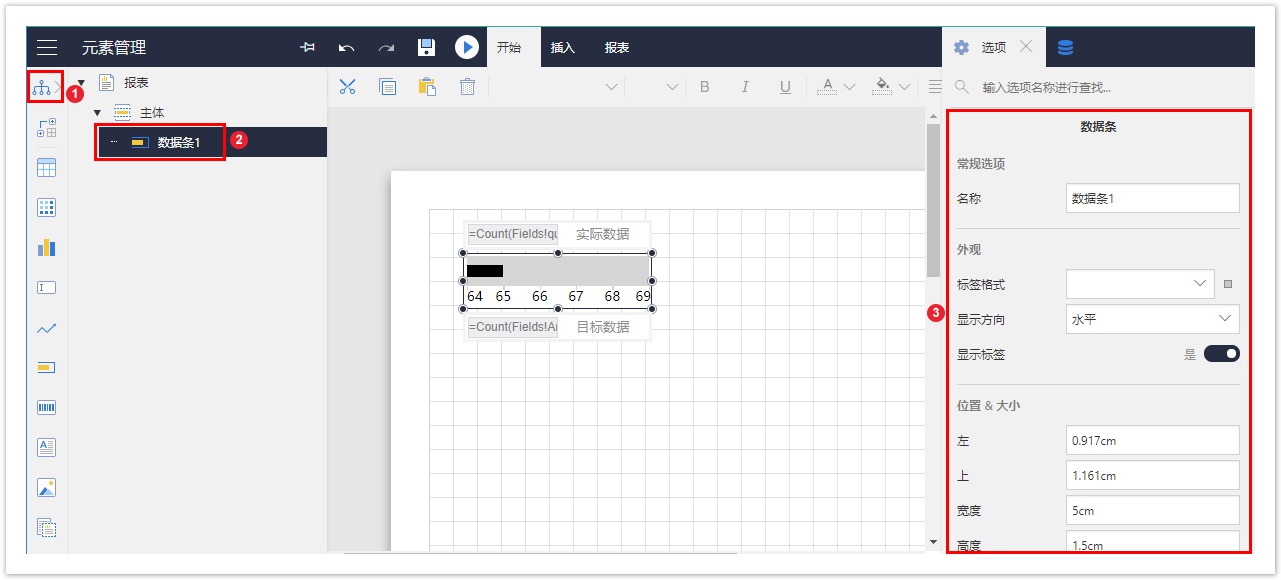Open the 标签格式 dropdown
The width and height of the screenshot is (1281, 580).
[x=1140, y=284]
